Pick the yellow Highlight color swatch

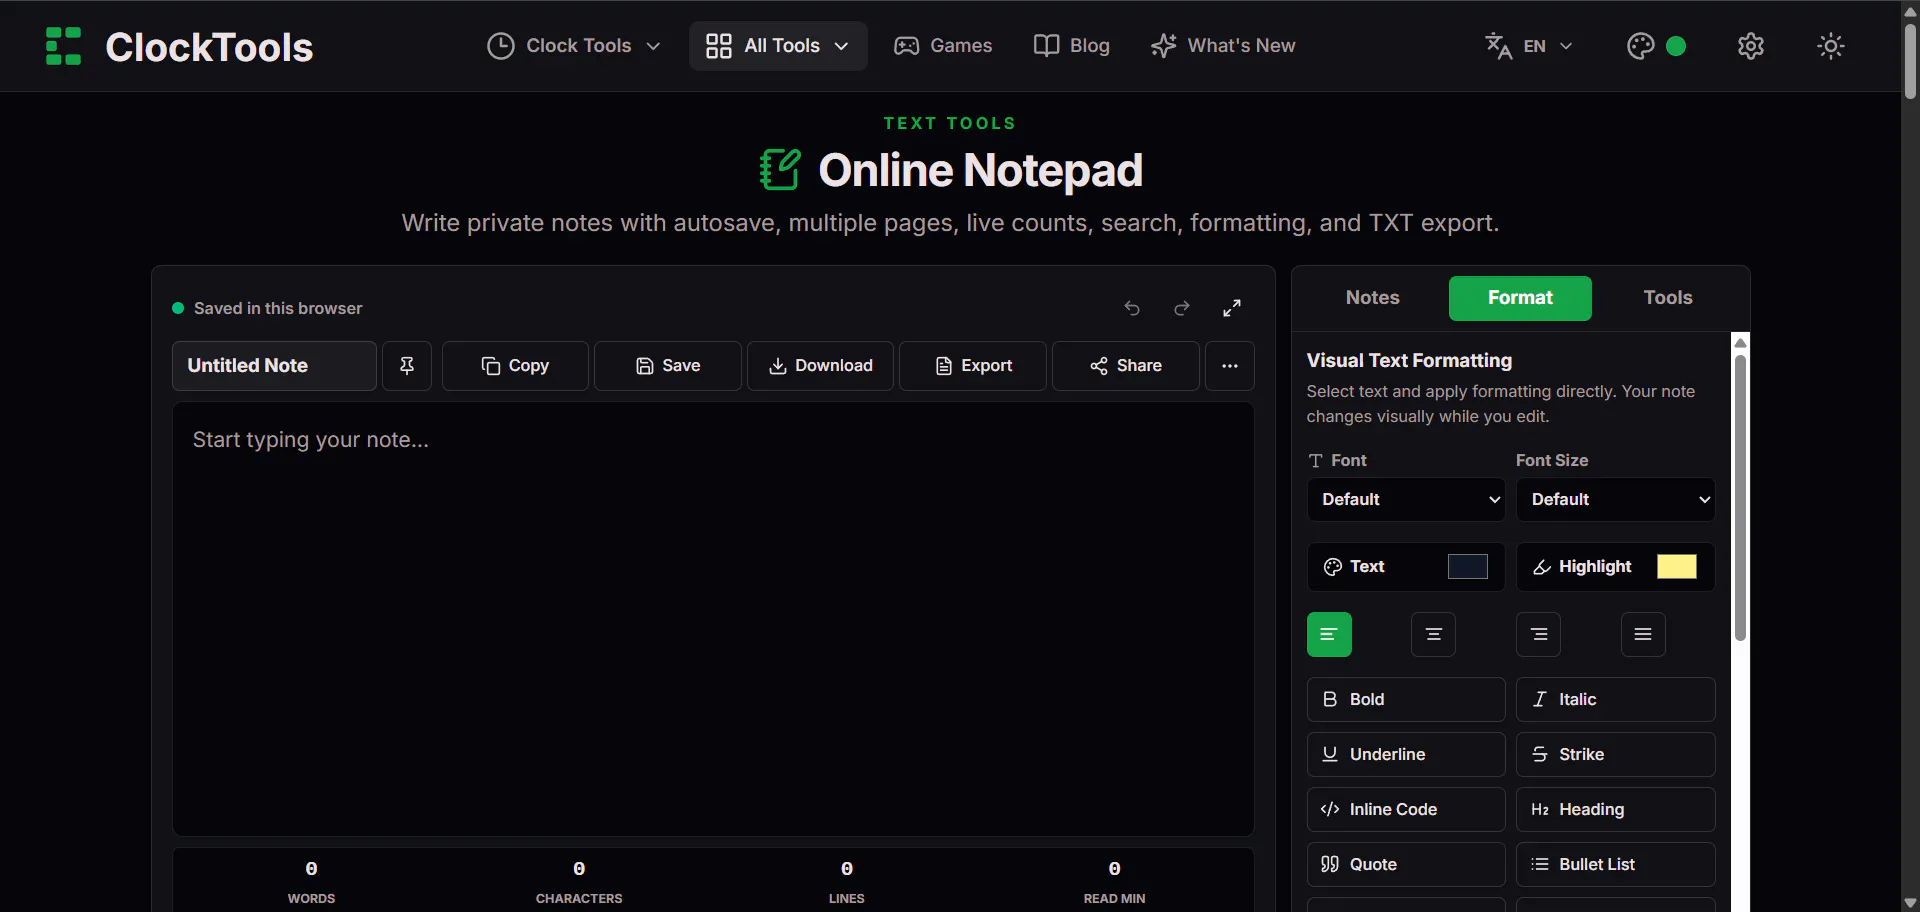point(1677,567)
